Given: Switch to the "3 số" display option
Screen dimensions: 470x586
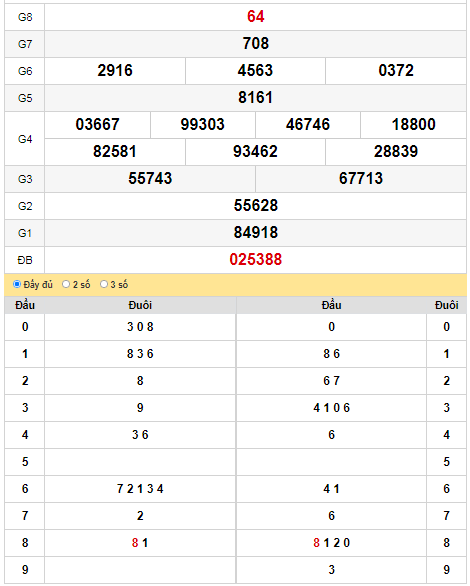Looking at the screenshot, I should [x=104, y=284].
